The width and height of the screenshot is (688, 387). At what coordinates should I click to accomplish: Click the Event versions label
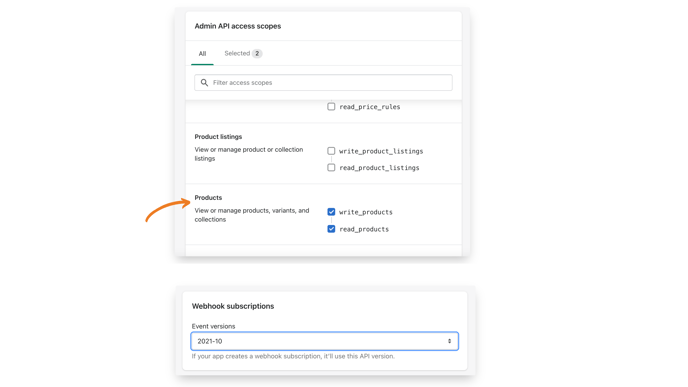coord(213,326)
